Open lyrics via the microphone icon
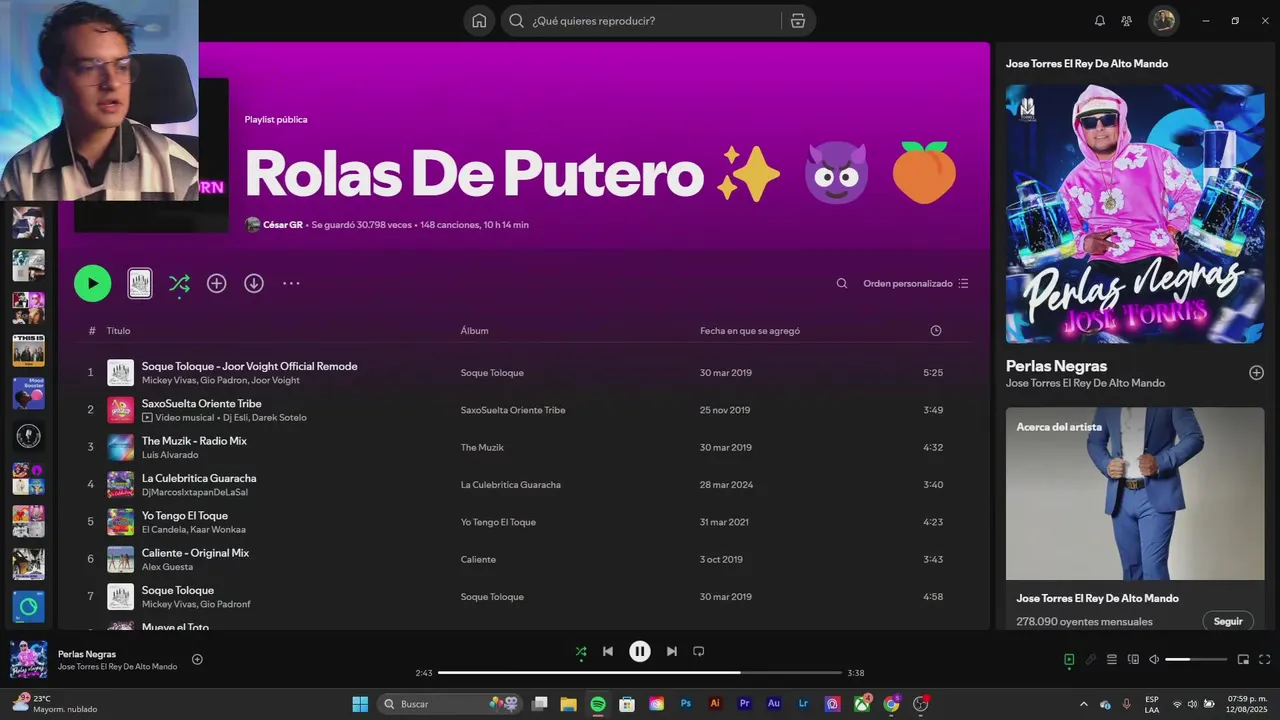 [x=1090, y=659]
